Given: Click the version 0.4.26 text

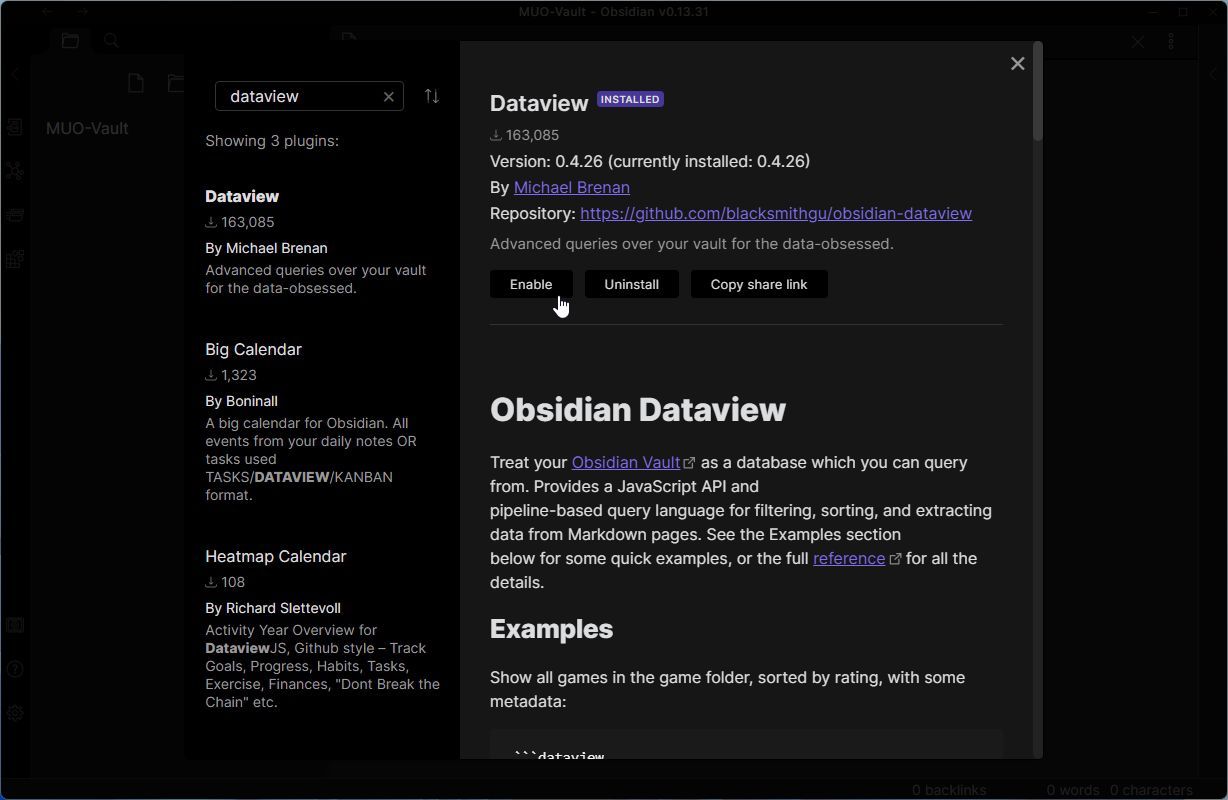Looking at the screenshot, I should pyautogui.click(x=650, y=161).
